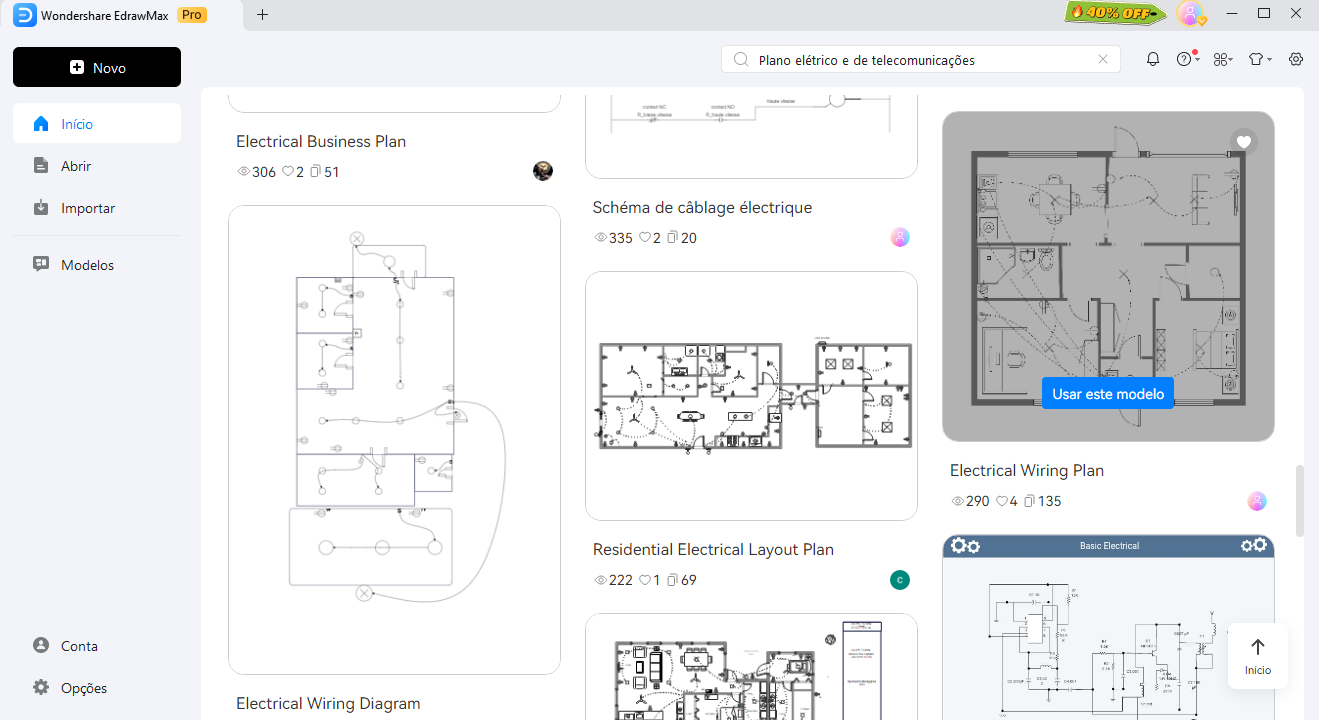The height and width of the screenshot is (720, 1319).
Task: Favorite the Electrical Wiring Plan template
Action: point(1244,142)
